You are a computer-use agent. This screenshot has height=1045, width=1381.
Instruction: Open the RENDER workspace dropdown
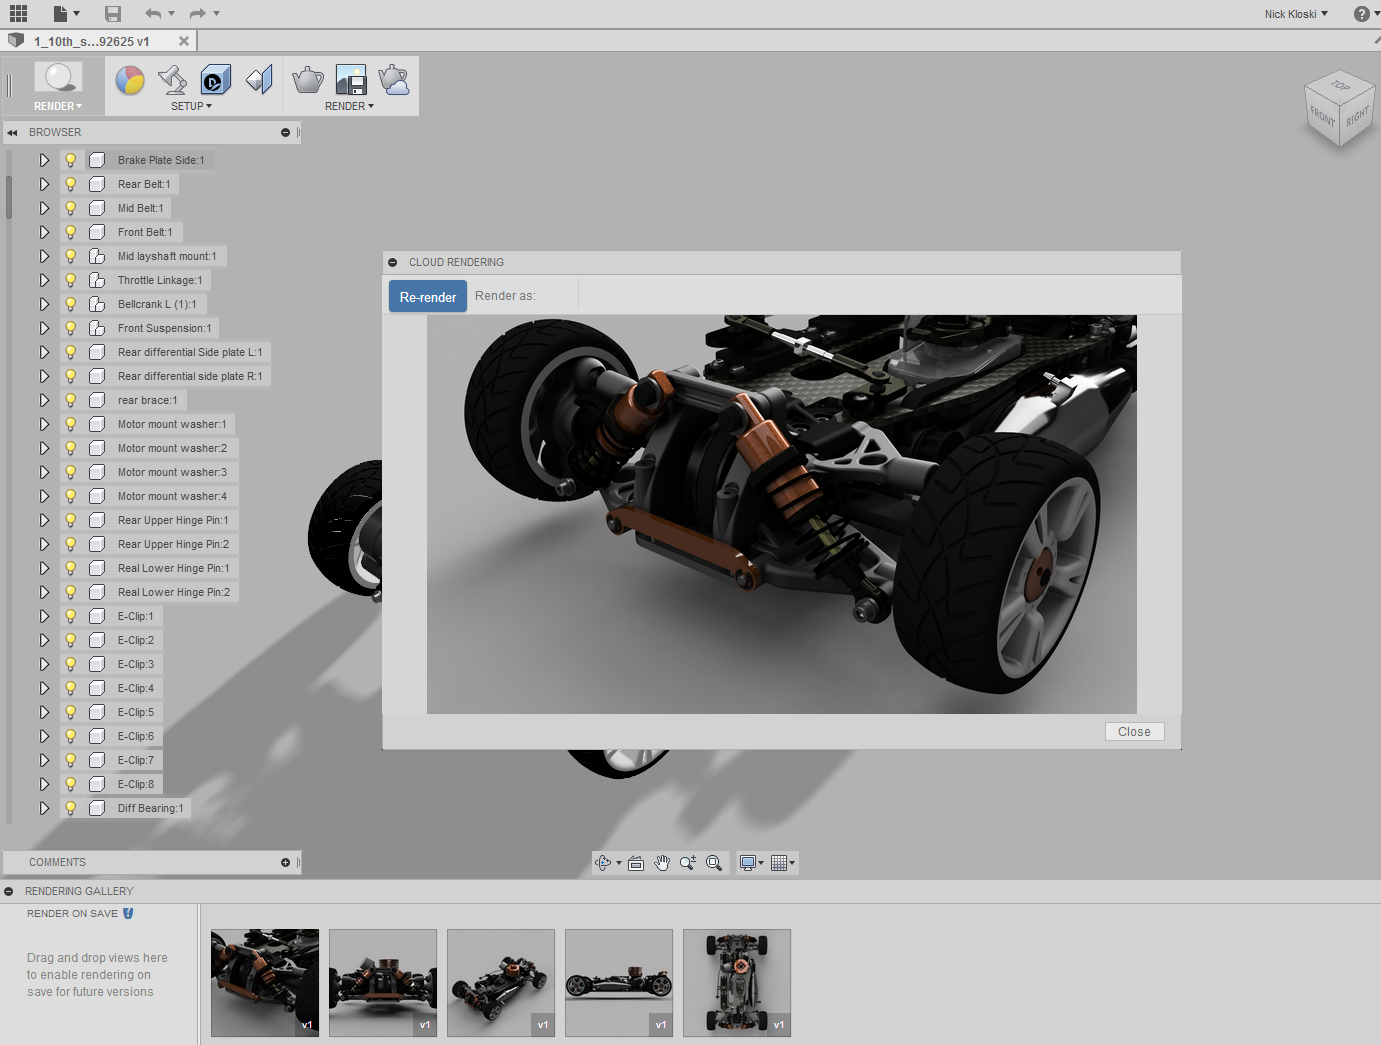(x=58, y=106)
